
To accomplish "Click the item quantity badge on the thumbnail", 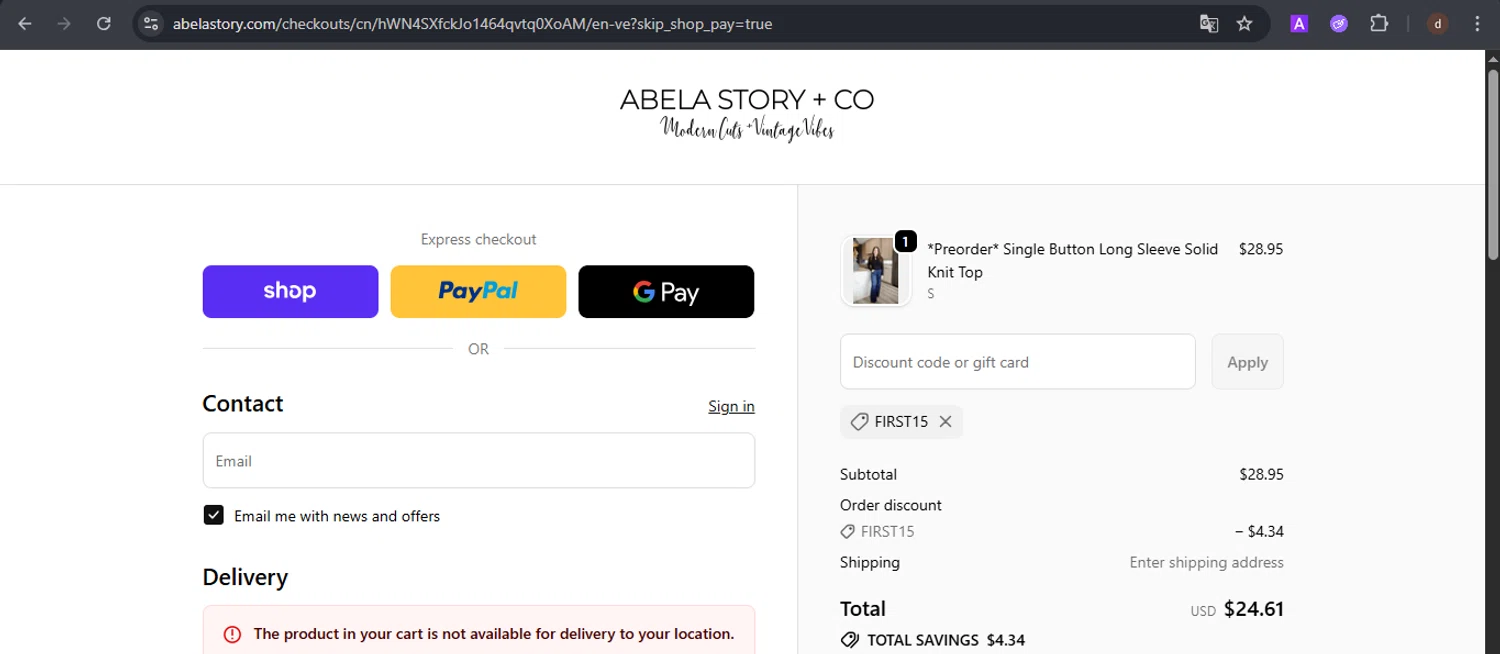I will tap(905, 241).
